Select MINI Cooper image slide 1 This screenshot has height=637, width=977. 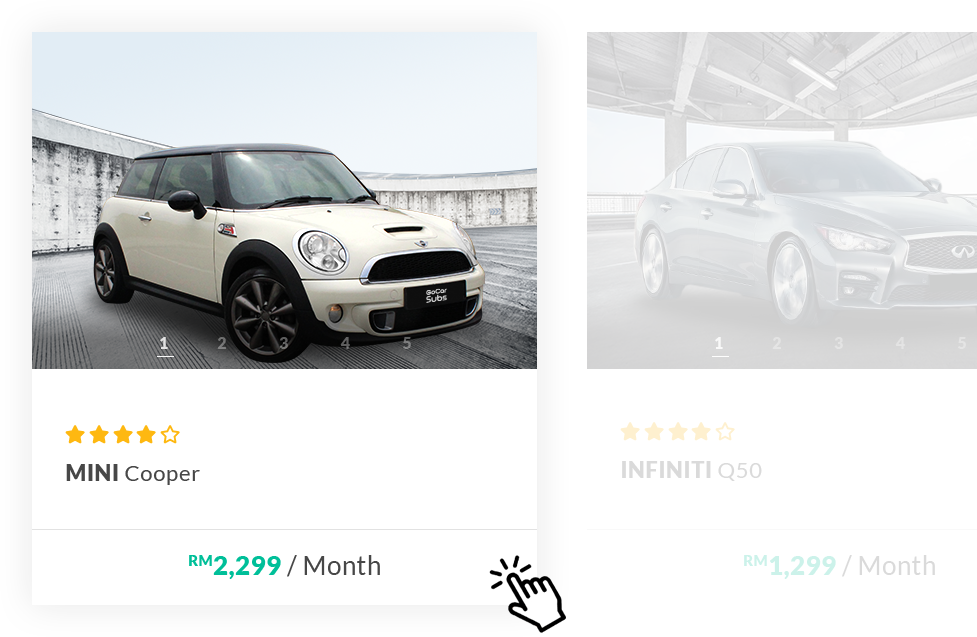(x=164, y=345)
